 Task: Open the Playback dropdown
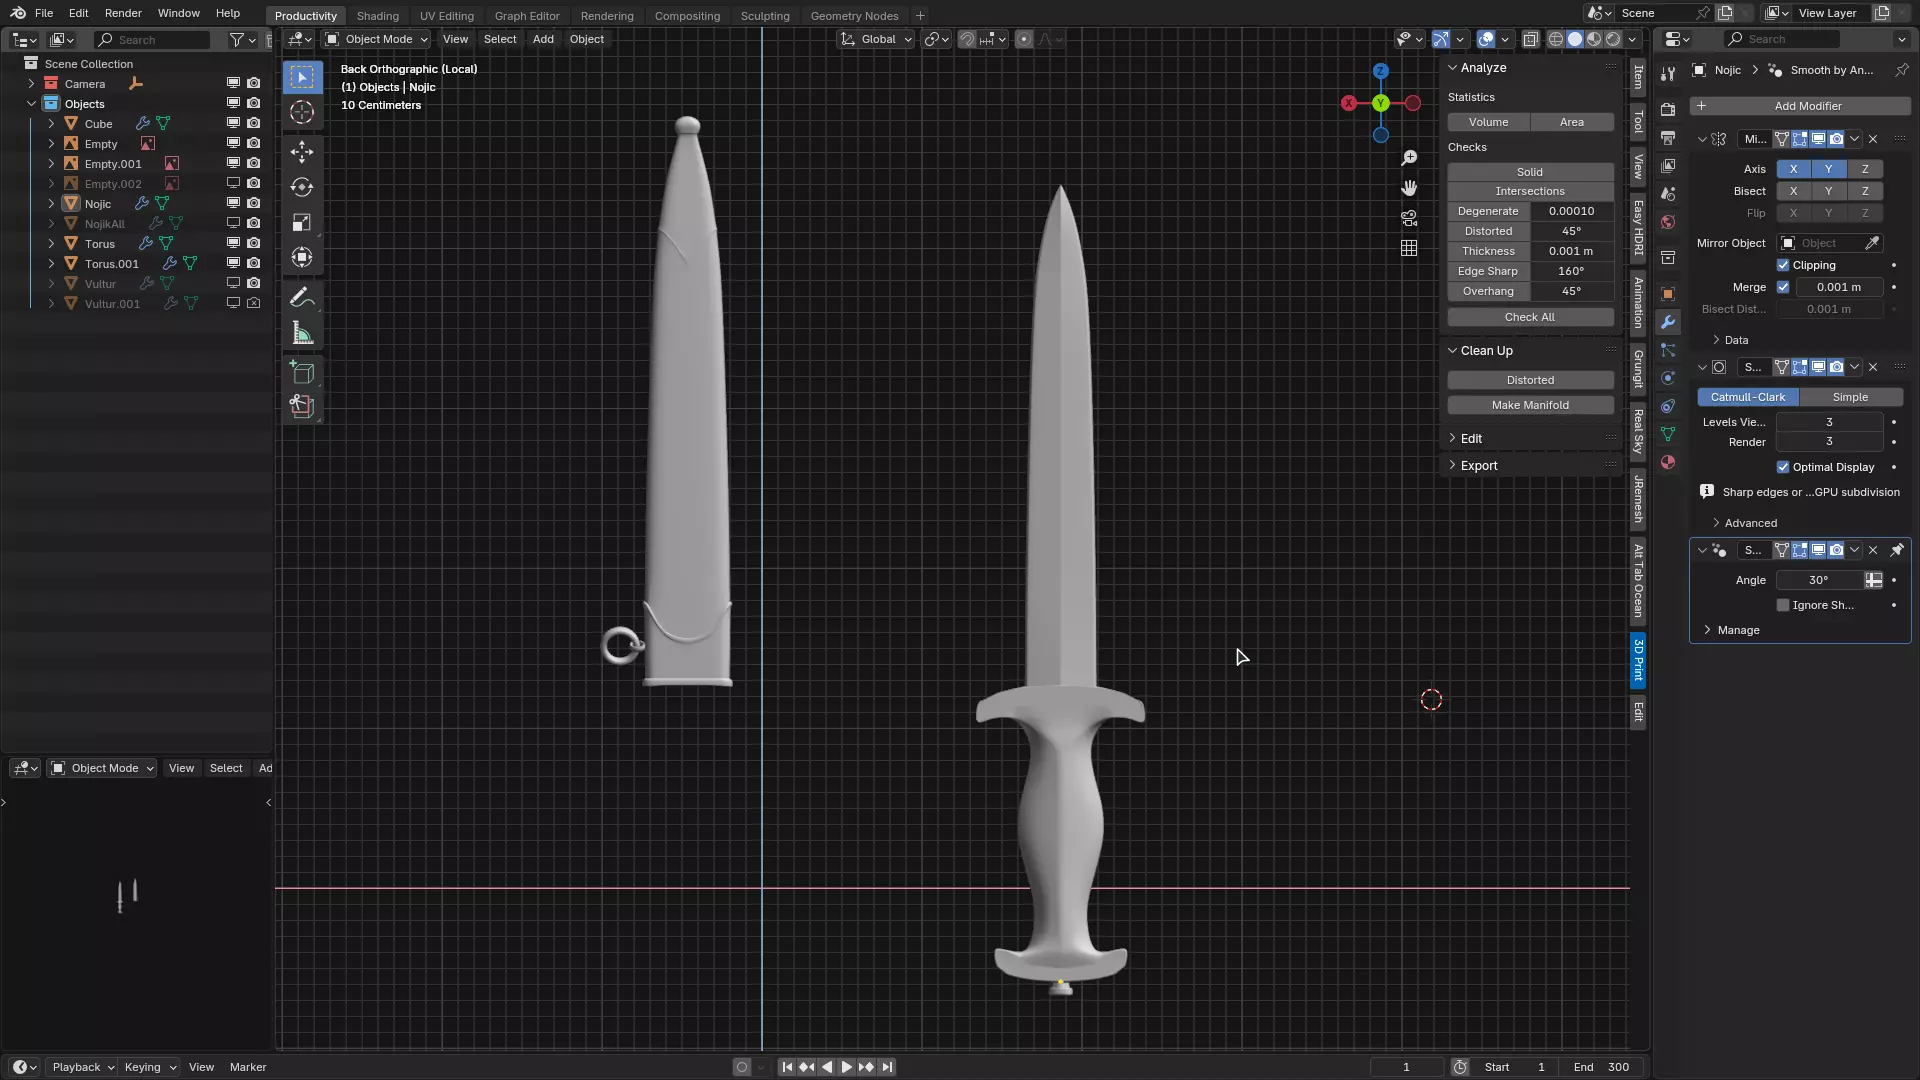pos(83,1067)
